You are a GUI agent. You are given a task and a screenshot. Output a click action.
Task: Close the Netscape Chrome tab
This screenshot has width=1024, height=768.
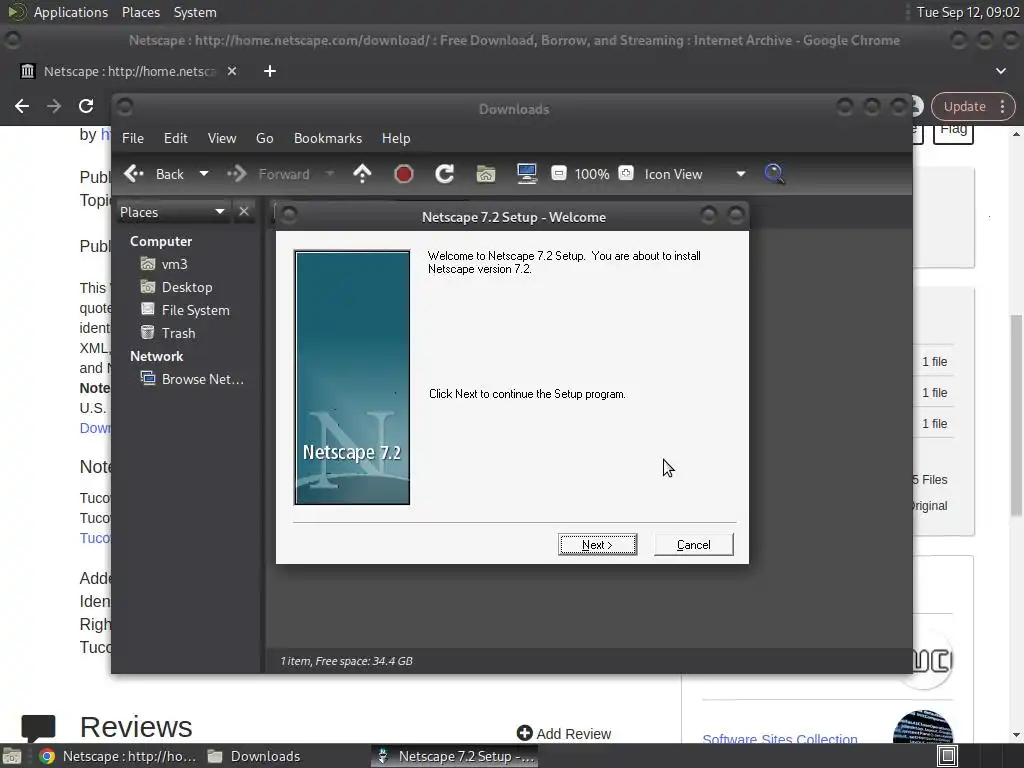(x=232, y=71)
